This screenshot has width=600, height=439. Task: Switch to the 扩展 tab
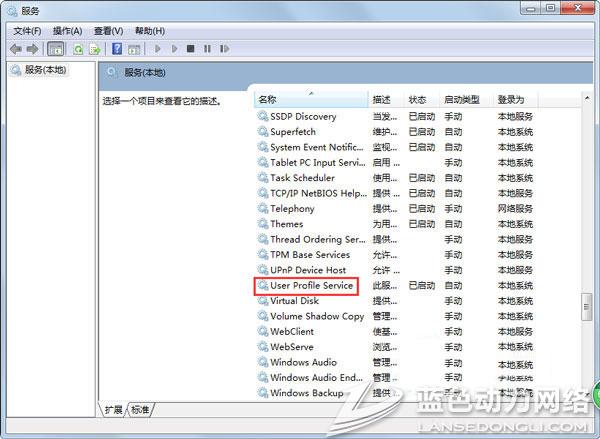coord(114,410)
